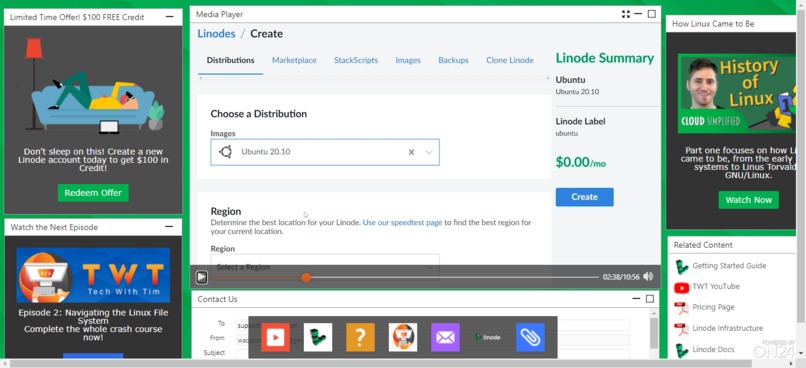The height and width of the screenshot is (368, 806).
Task: Open the purple envelope Contact Us dock icon
Action: [x=445, y=337]
